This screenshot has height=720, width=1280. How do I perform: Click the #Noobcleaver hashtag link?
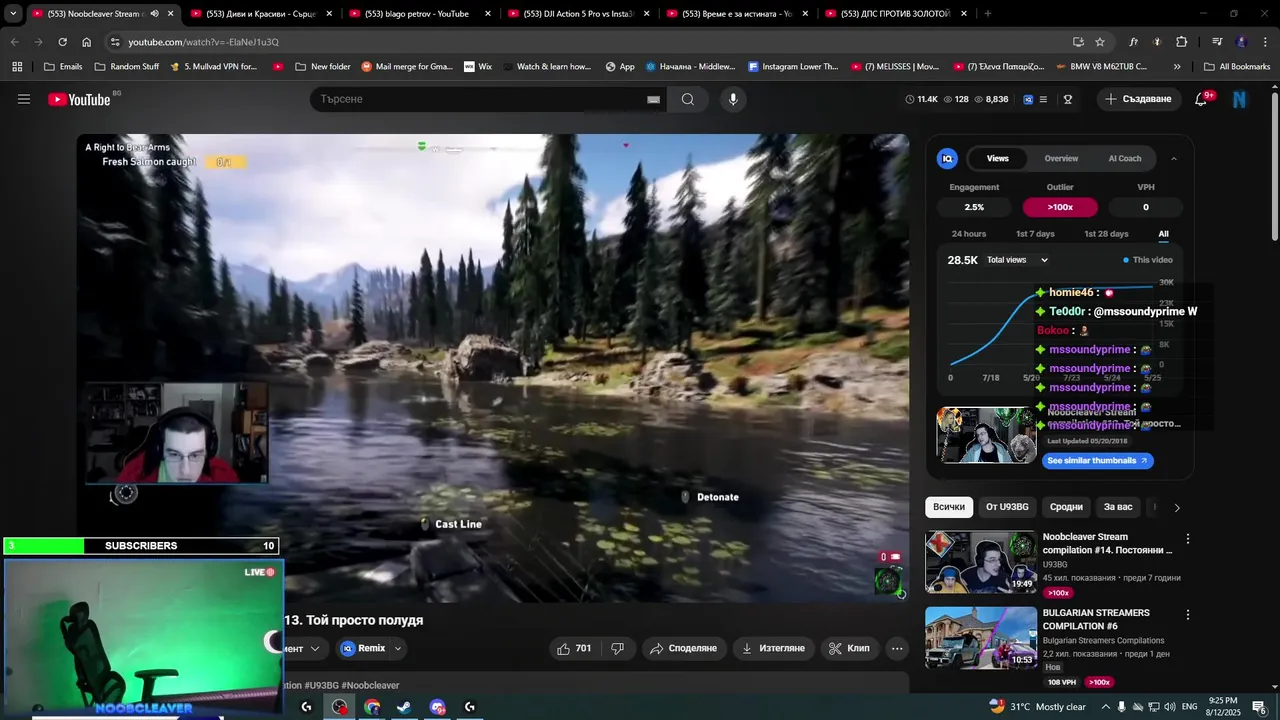click(x=370, y=685)
